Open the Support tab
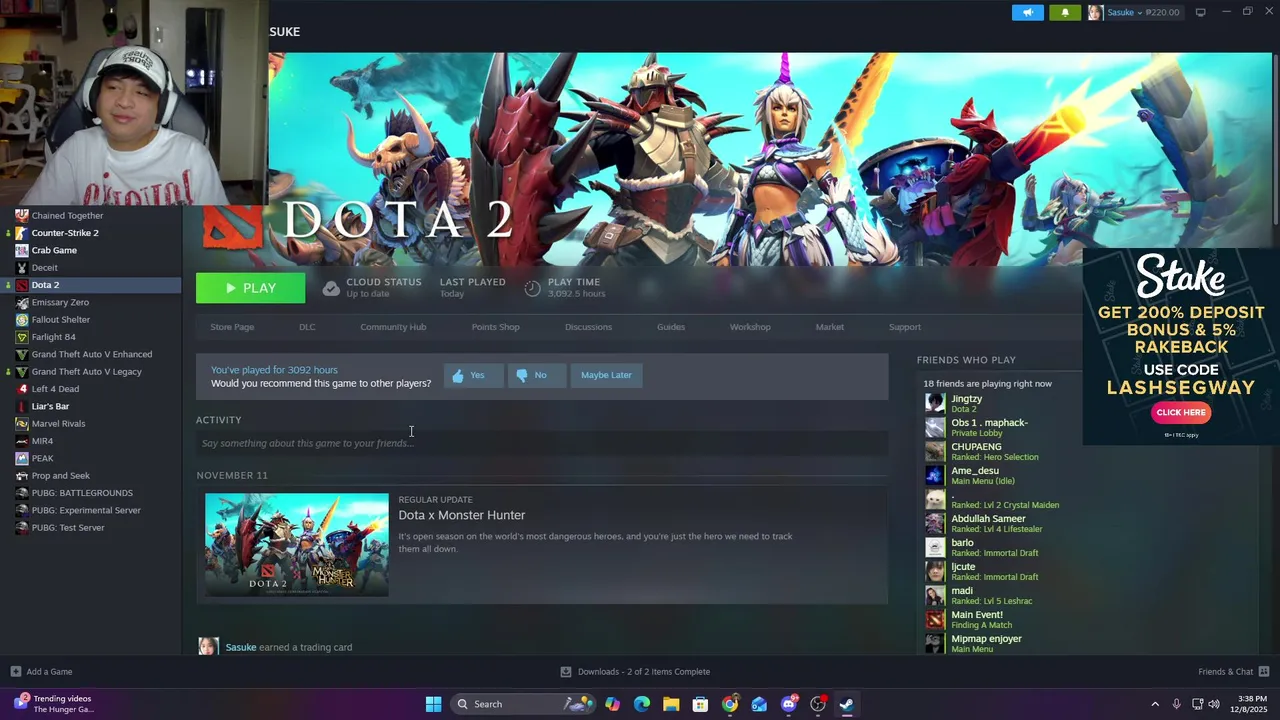The width and height of the screenshot is (1280, 720). pos(905,327)
